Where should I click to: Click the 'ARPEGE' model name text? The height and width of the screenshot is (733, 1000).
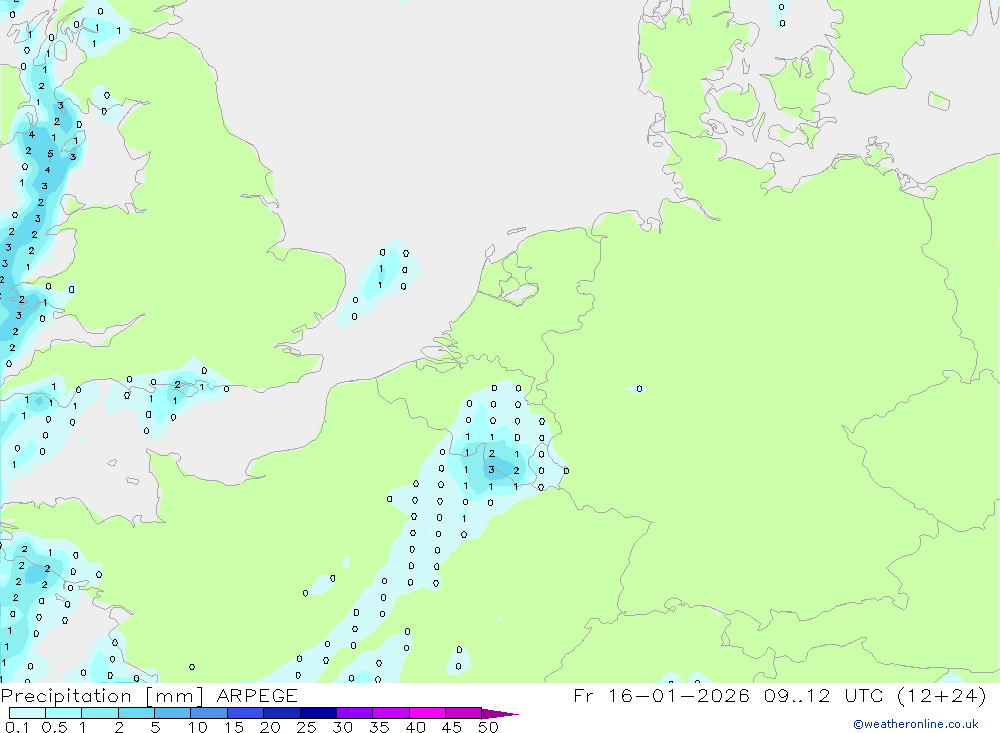[x=257, y=696]
